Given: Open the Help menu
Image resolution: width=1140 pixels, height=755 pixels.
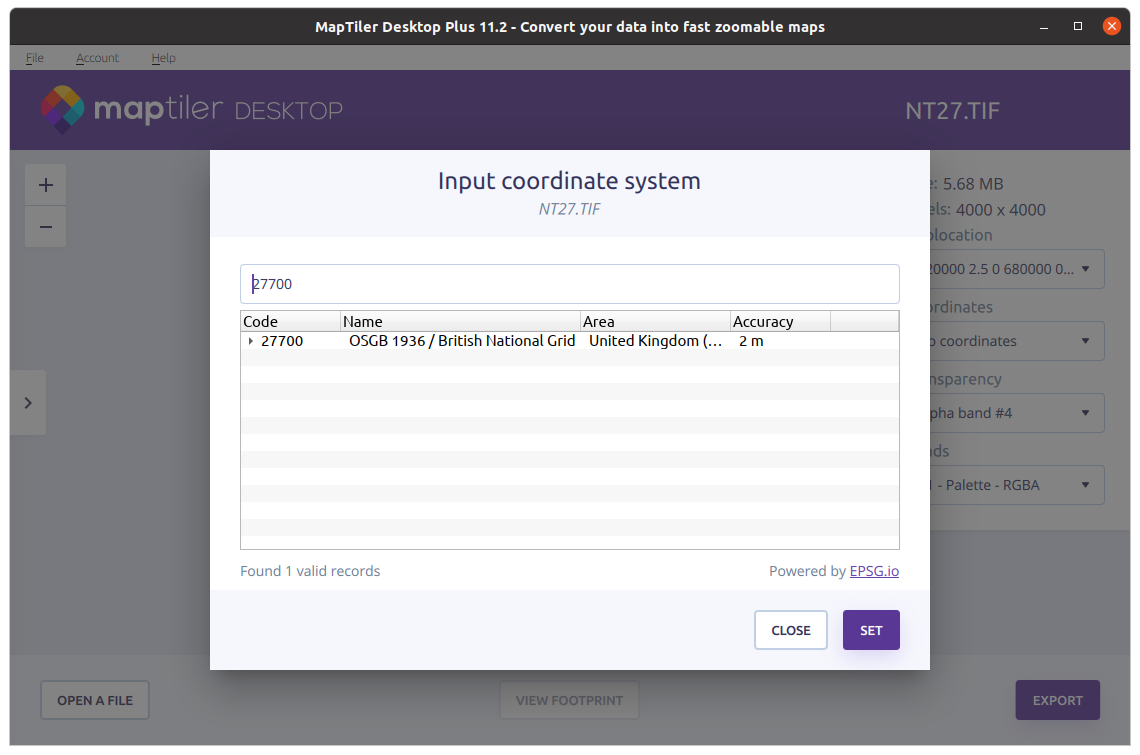Looking at the screenshot, I should click(163, 58).
